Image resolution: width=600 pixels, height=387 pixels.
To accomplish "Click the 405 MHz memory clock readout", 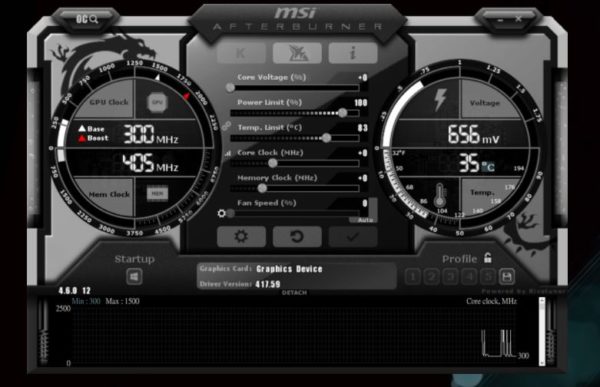I will [x=150, y=163].
